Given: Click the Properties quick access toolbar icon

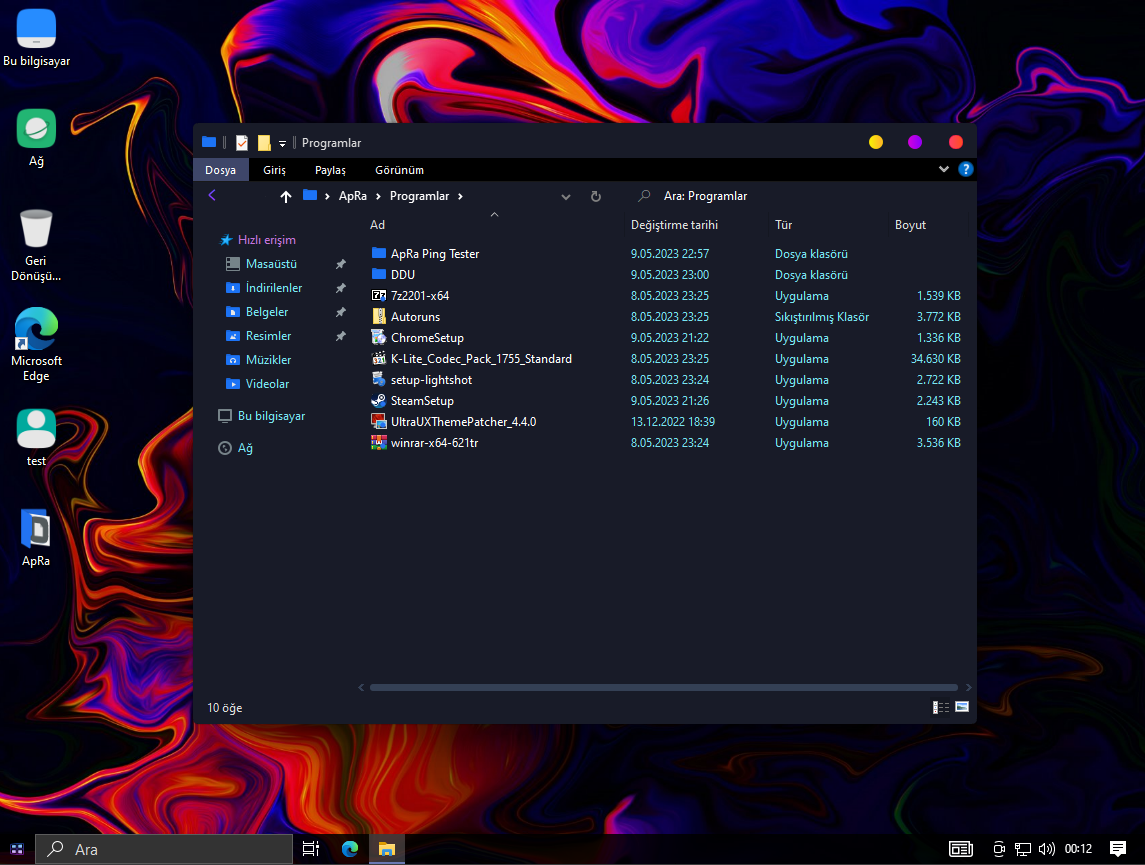Looking at the screenshot, I should pyautogui.click(x=242, y=143).
